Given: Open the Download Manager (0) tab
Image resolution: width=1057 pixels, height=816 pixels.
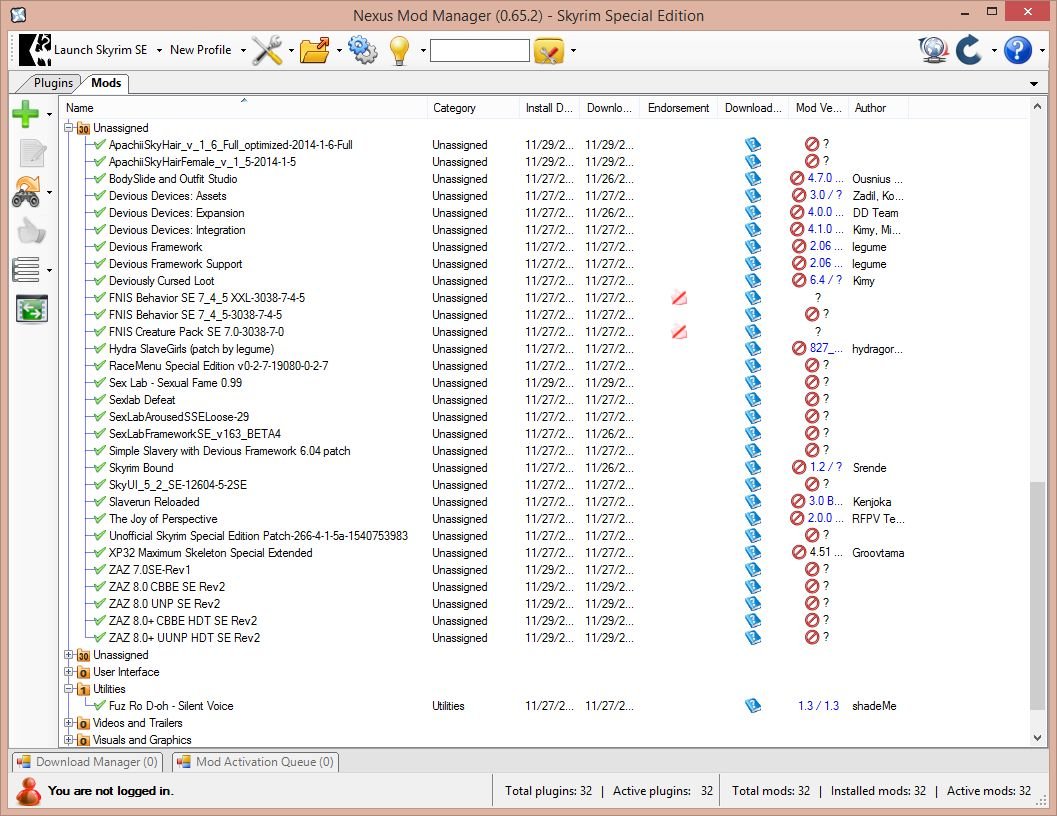Looking at the screenshot, I should pyautogui.click(x=88, y=761).
